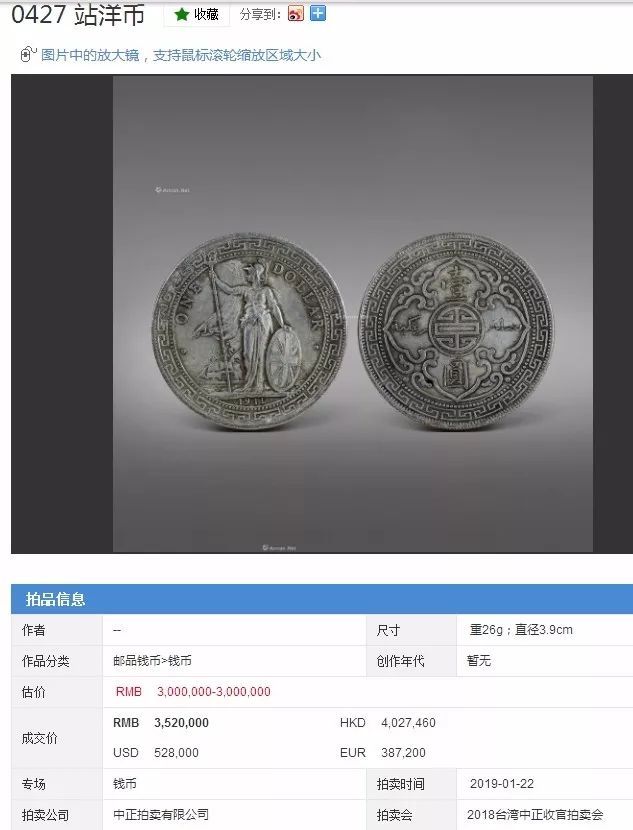Click the reverse coin with 壹圓 characters
Screen dimensions: 633x830
[456, 331]
